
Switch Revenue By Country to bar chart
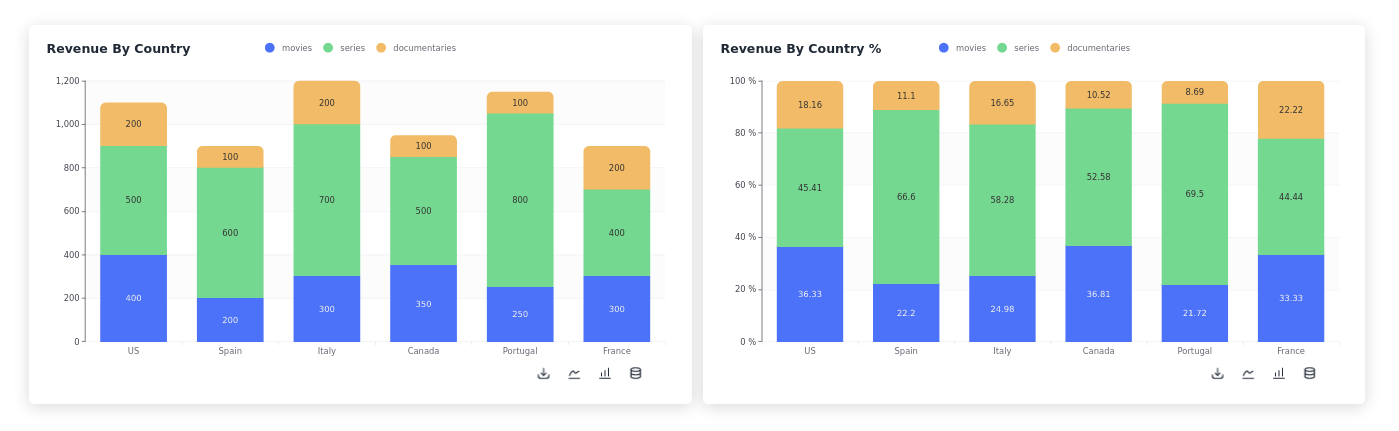605,373
